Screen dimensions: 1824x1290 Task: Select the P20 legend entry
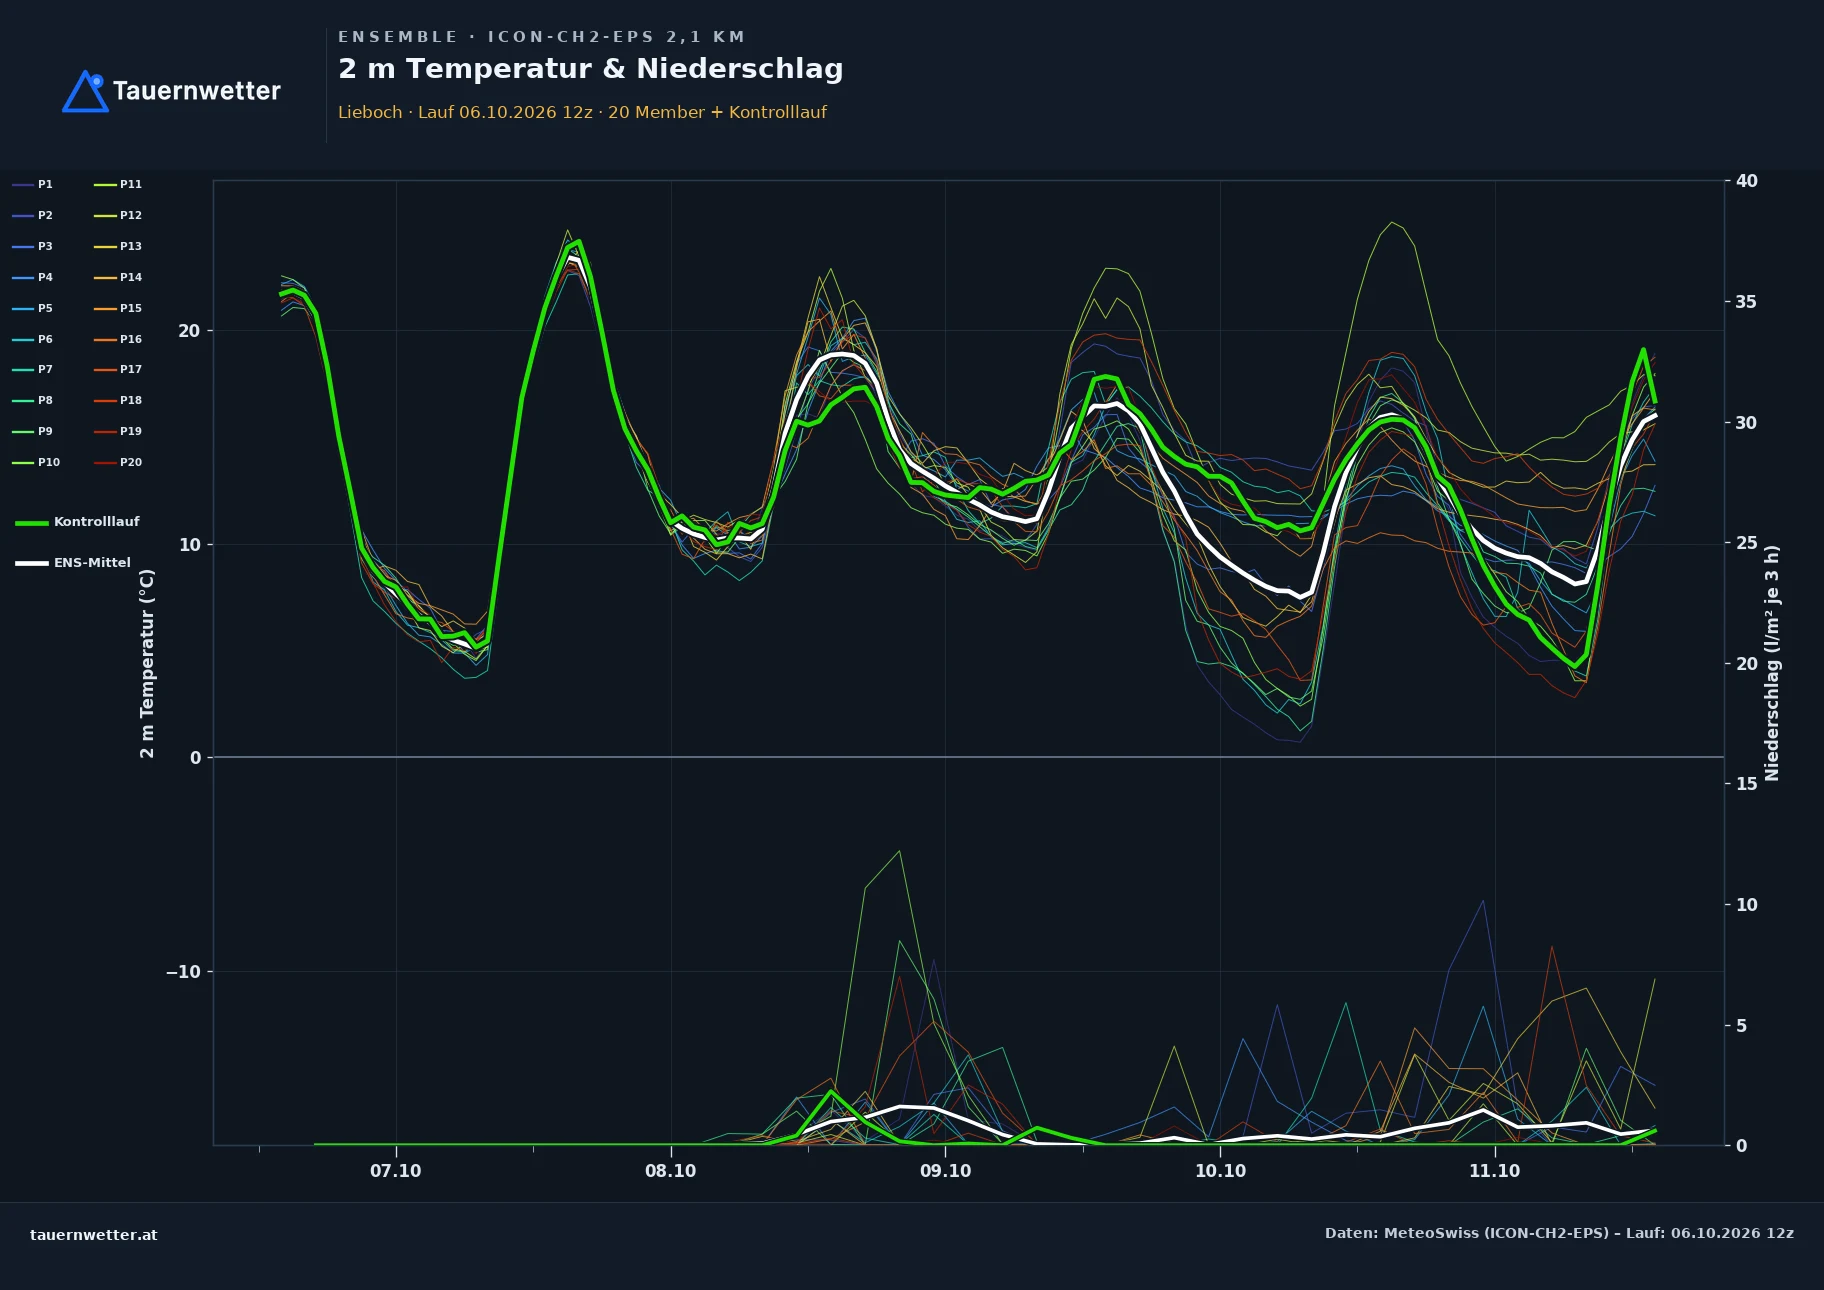point(118,462)
